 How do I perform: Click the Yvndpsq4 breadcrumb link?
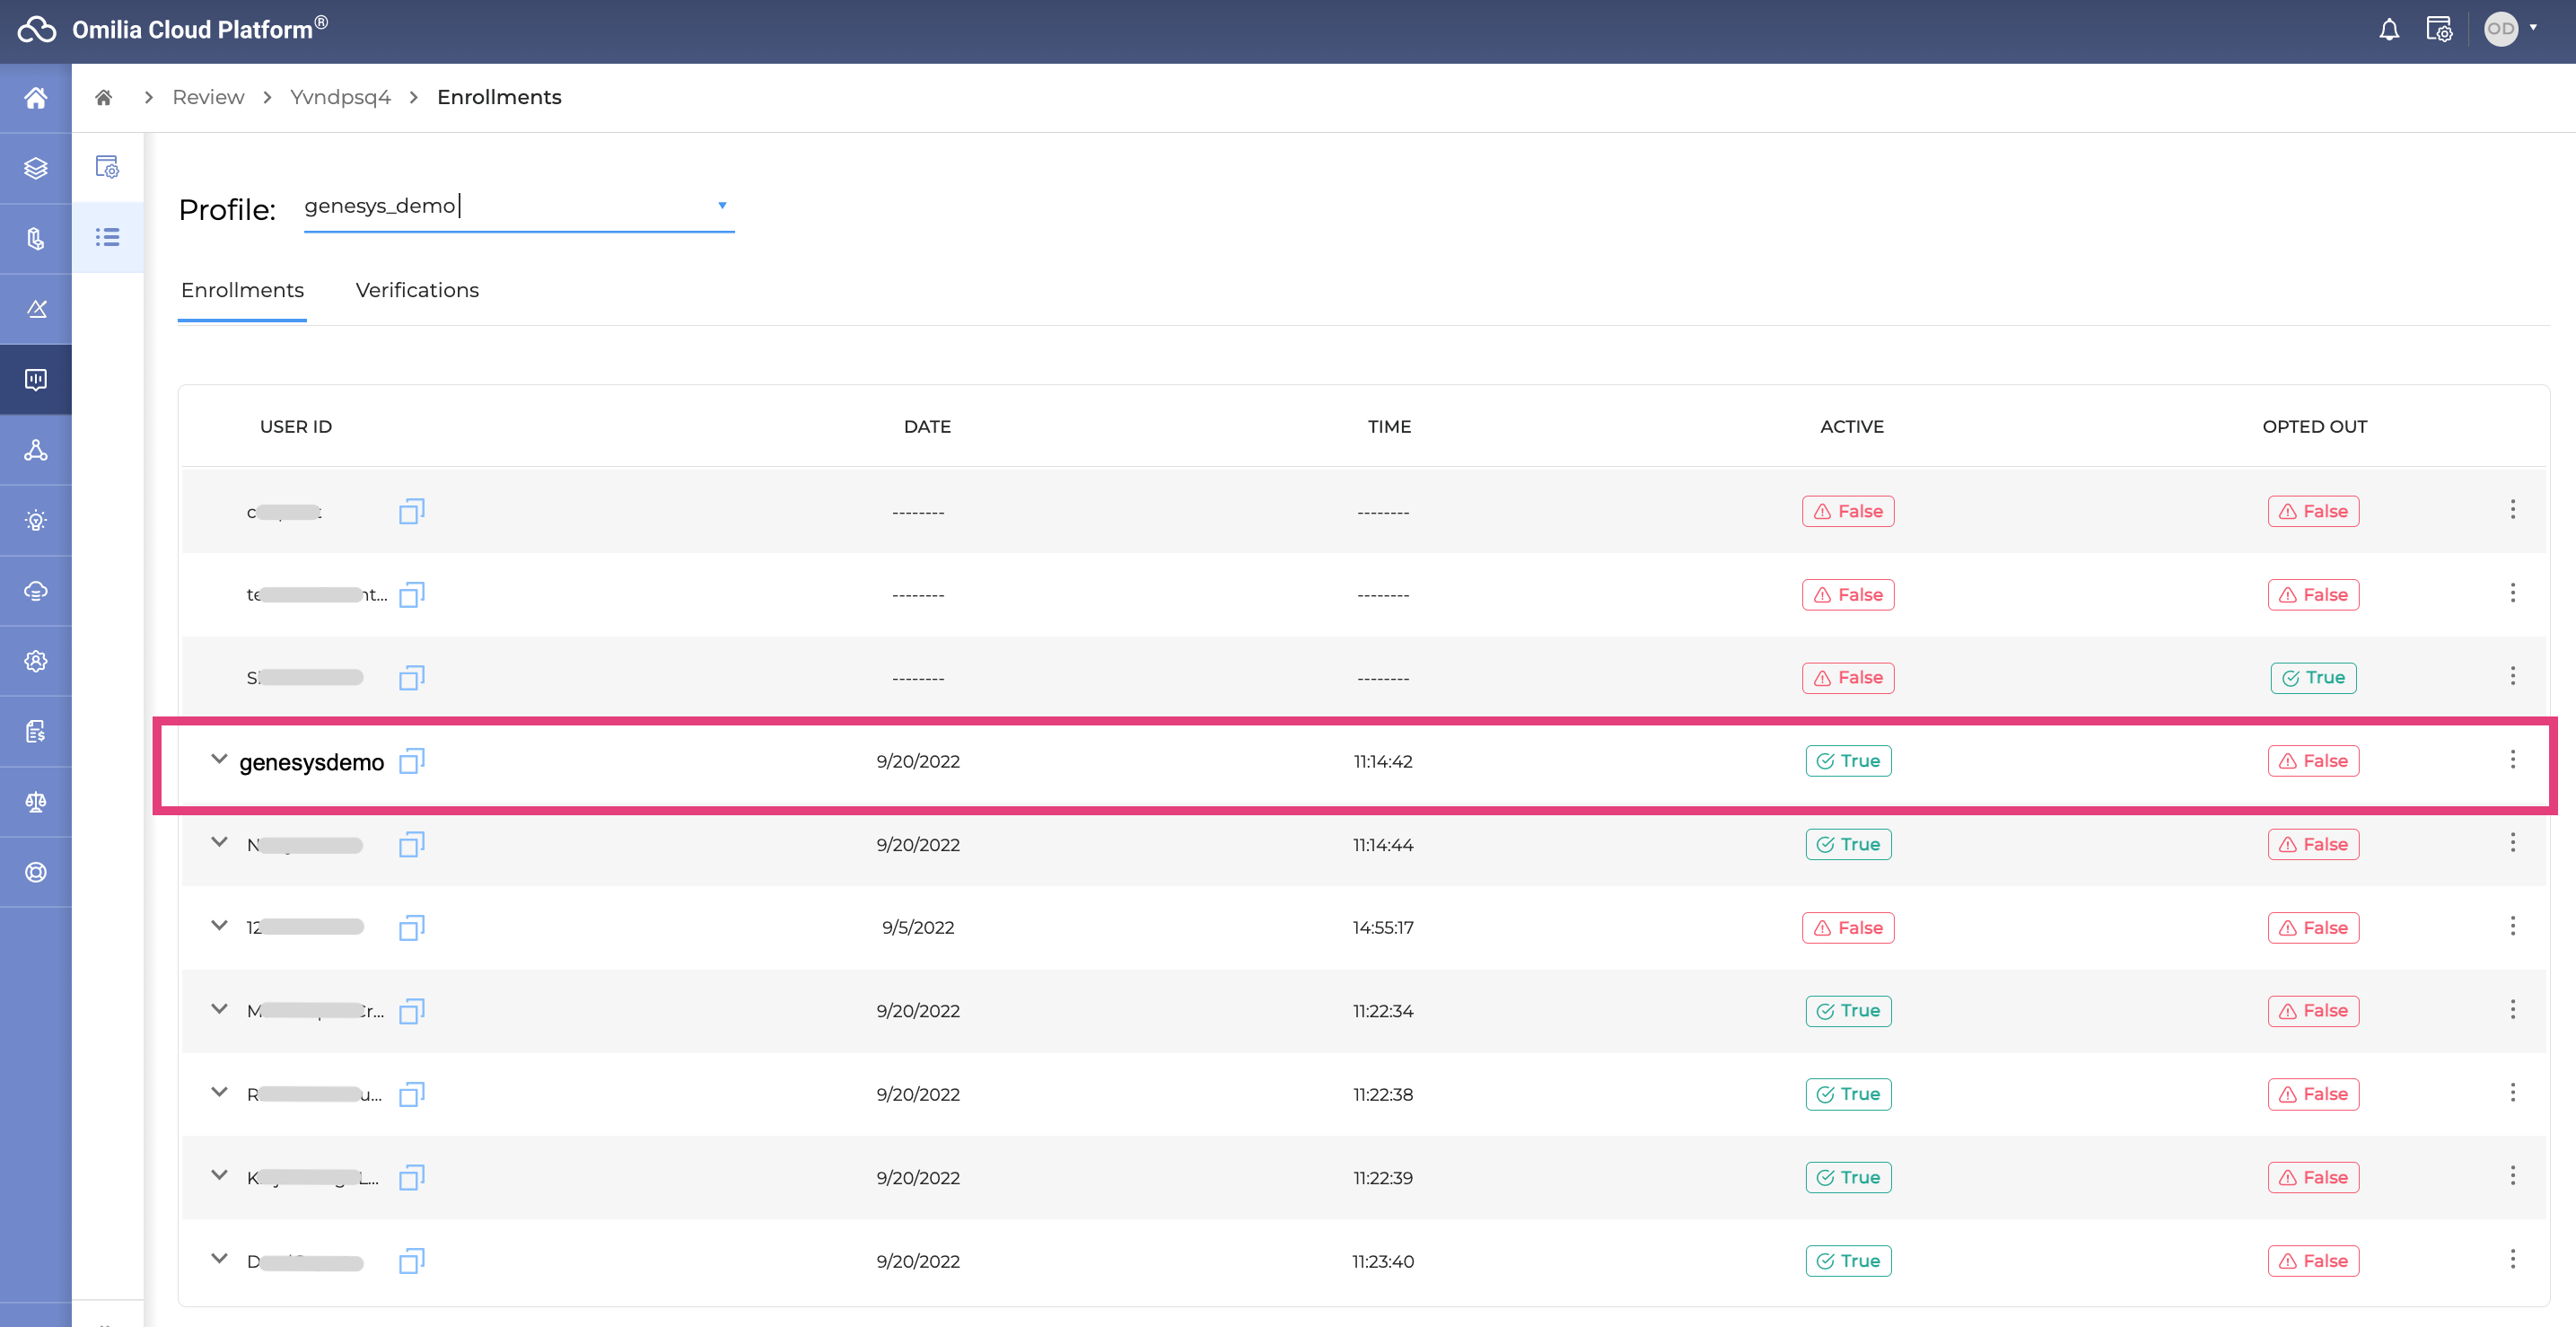340,97
